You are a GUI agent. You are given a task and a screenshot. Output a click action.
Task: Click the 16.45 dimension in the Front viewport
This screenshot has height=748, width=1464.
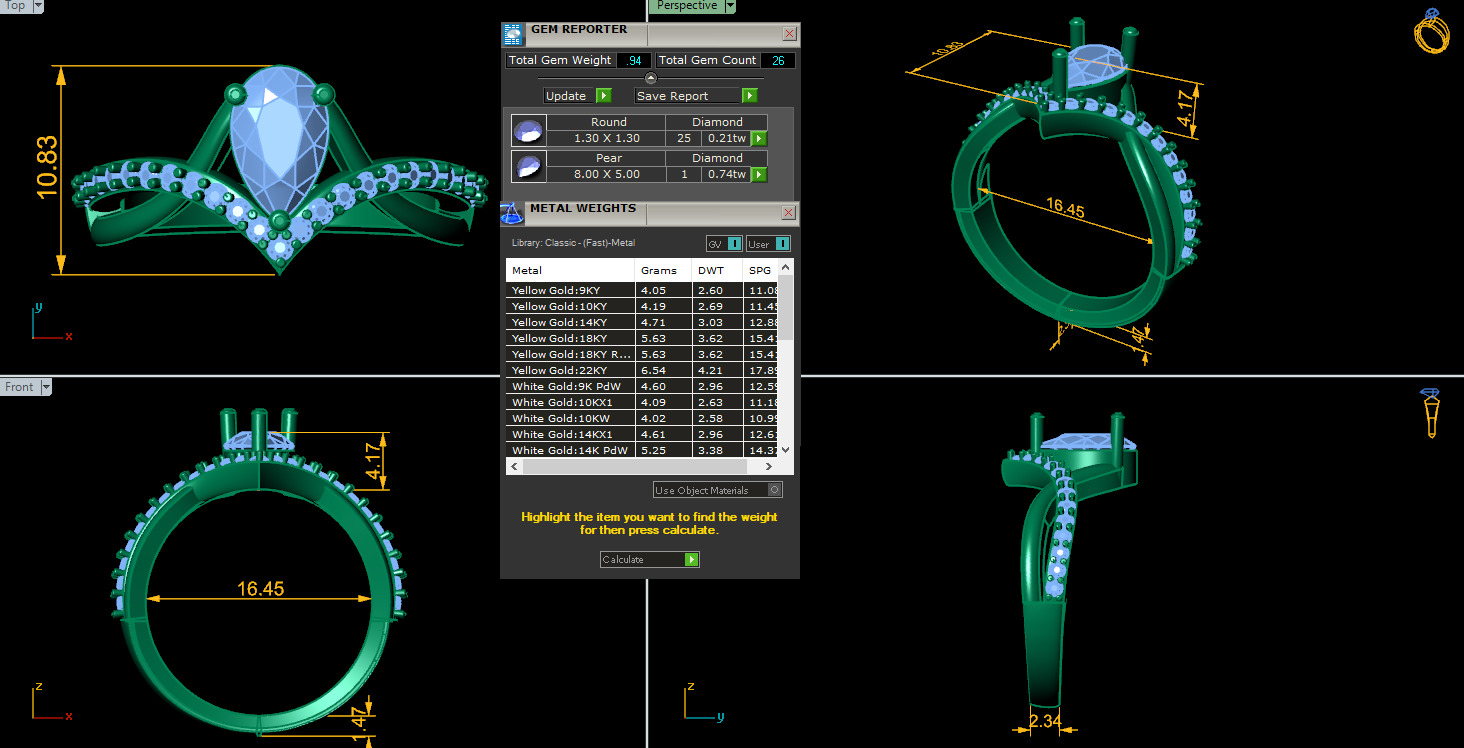click(x=260, y=589)
